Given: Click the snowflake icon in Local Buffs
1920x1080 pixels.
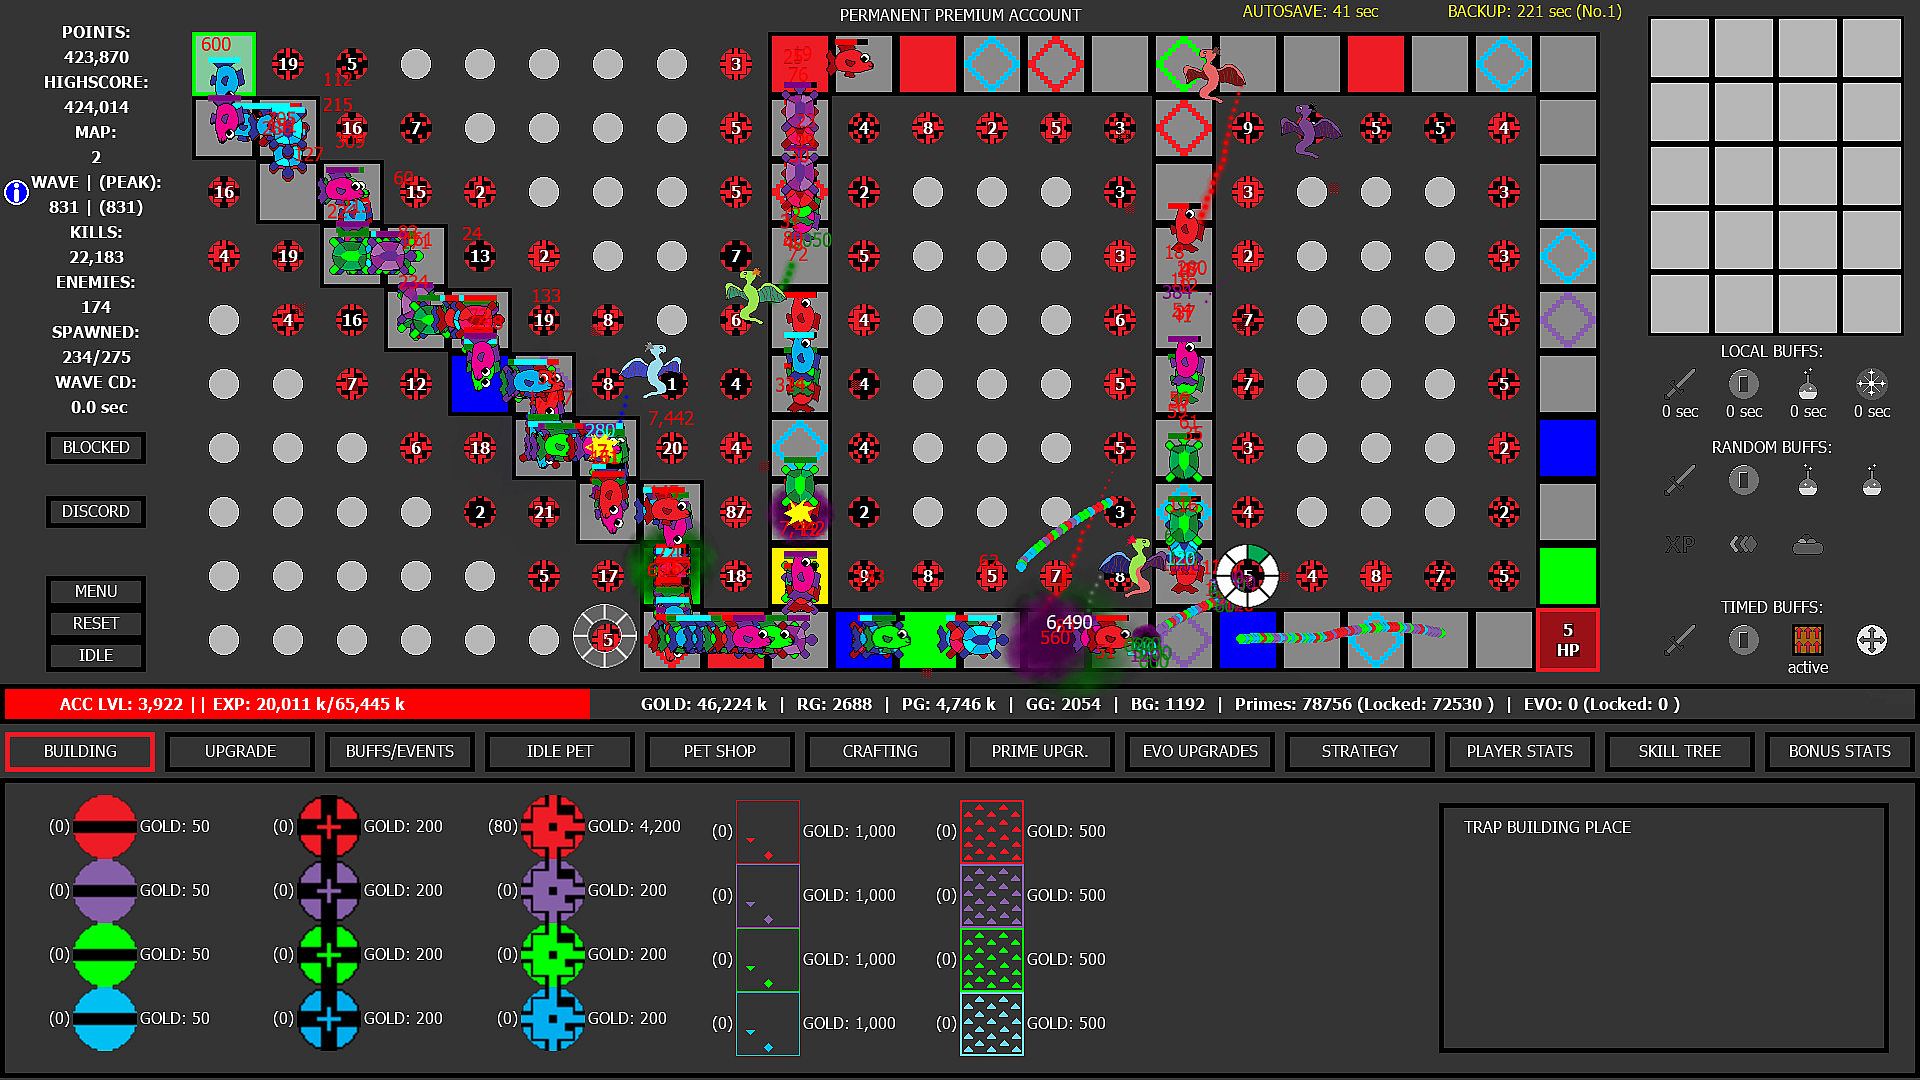Looking at the screenshot, I should (x=1871, y=384).
